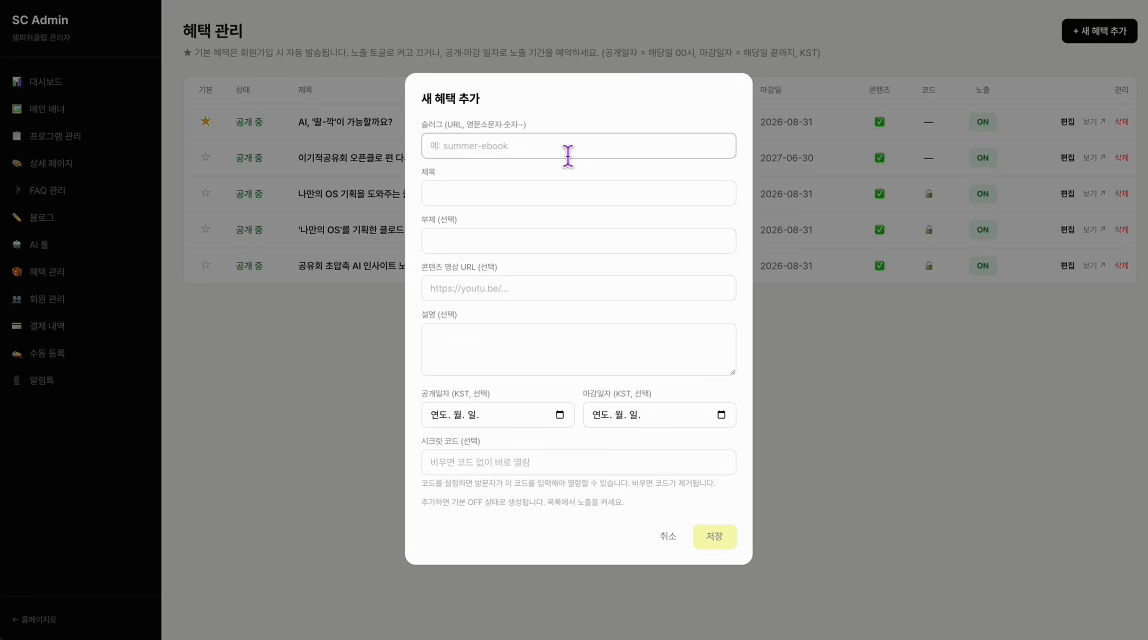This screenshot has height=640, width=1148.
Task: Click 편집 for 공유회 초압축 AI 인사이트 row
Action: pyautogui.click(x=1067, y=266)
